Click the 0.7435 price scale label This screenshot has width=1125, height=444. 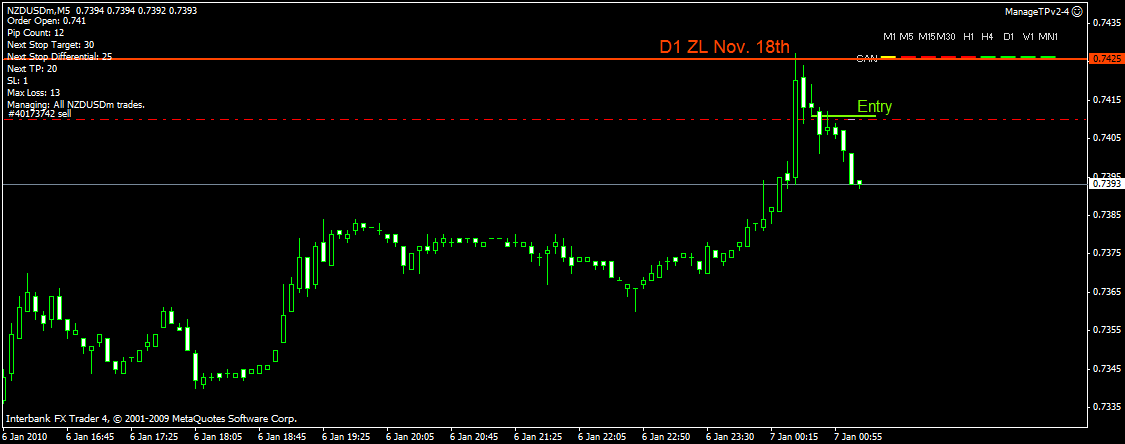tap(1106, 22)
